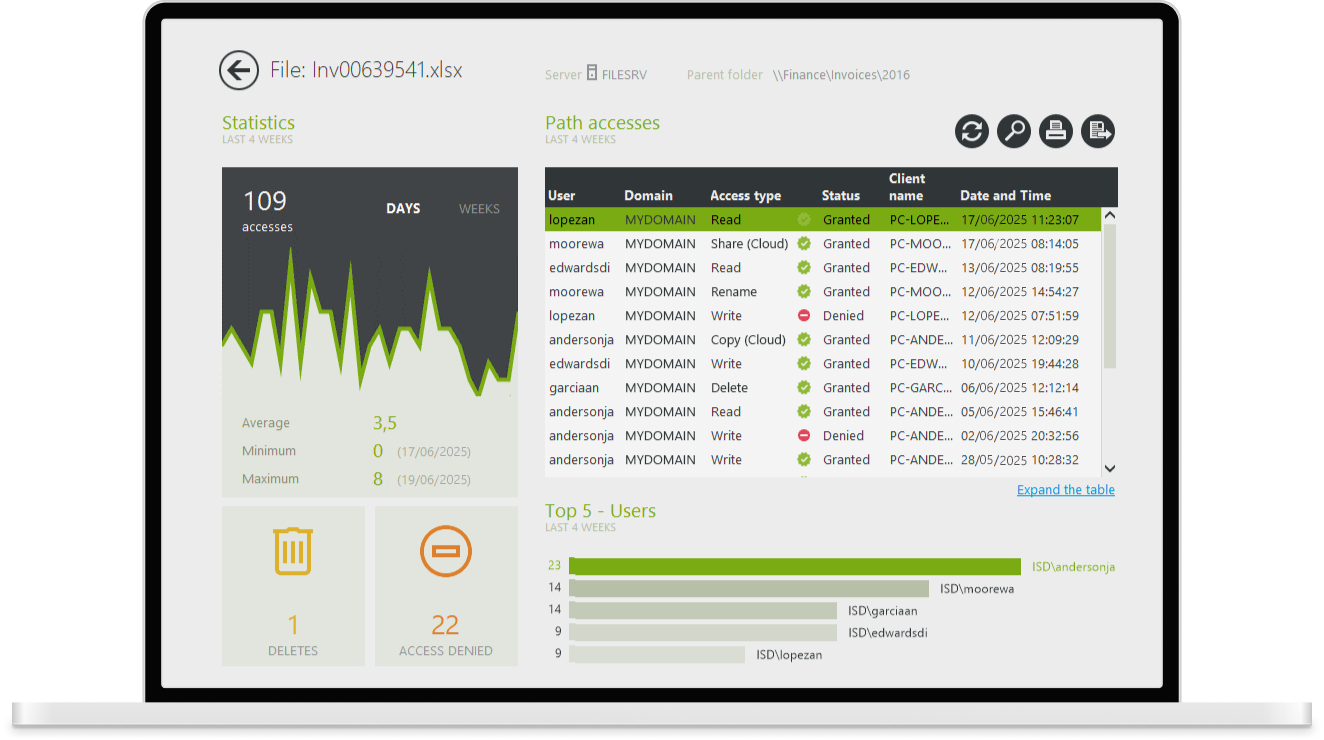Click granted checkmark on 10/06/2025 19:44:28 row
The image size is (1324, 740).
coord(804,364)
